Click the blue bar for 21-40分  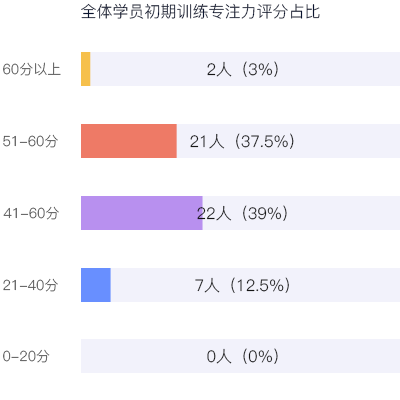tap(96, 285)
